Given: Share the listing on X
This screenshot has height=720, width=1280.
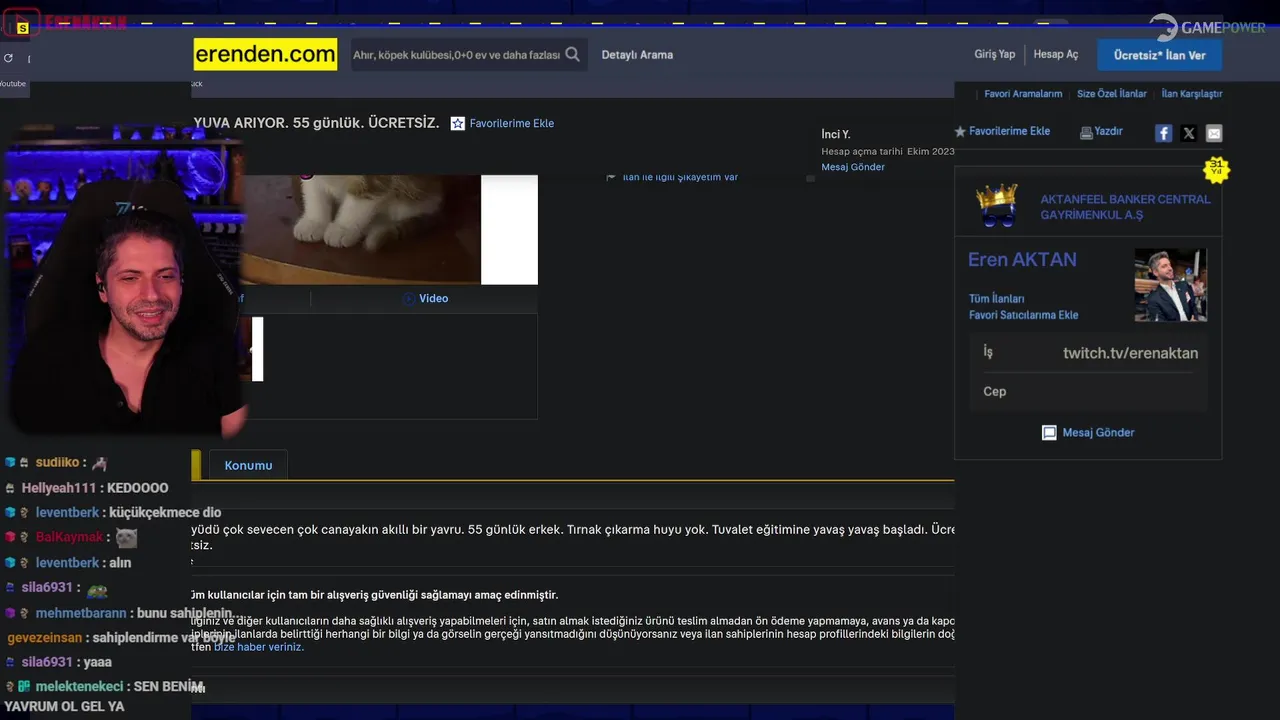Looking at the screenshot, I should point(1188,133).
